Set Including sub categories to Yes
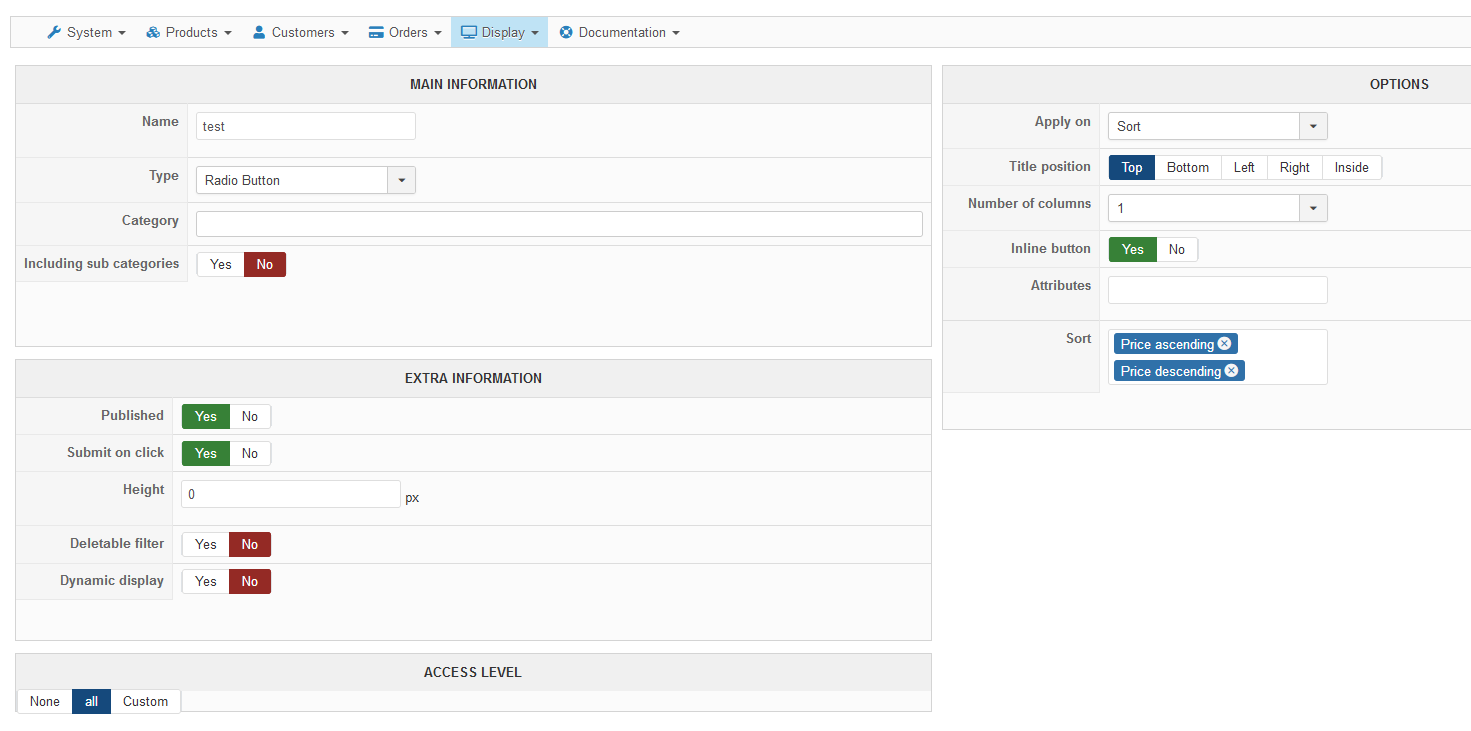This screenshot has height=731, width=1471. tap(221, 264)
